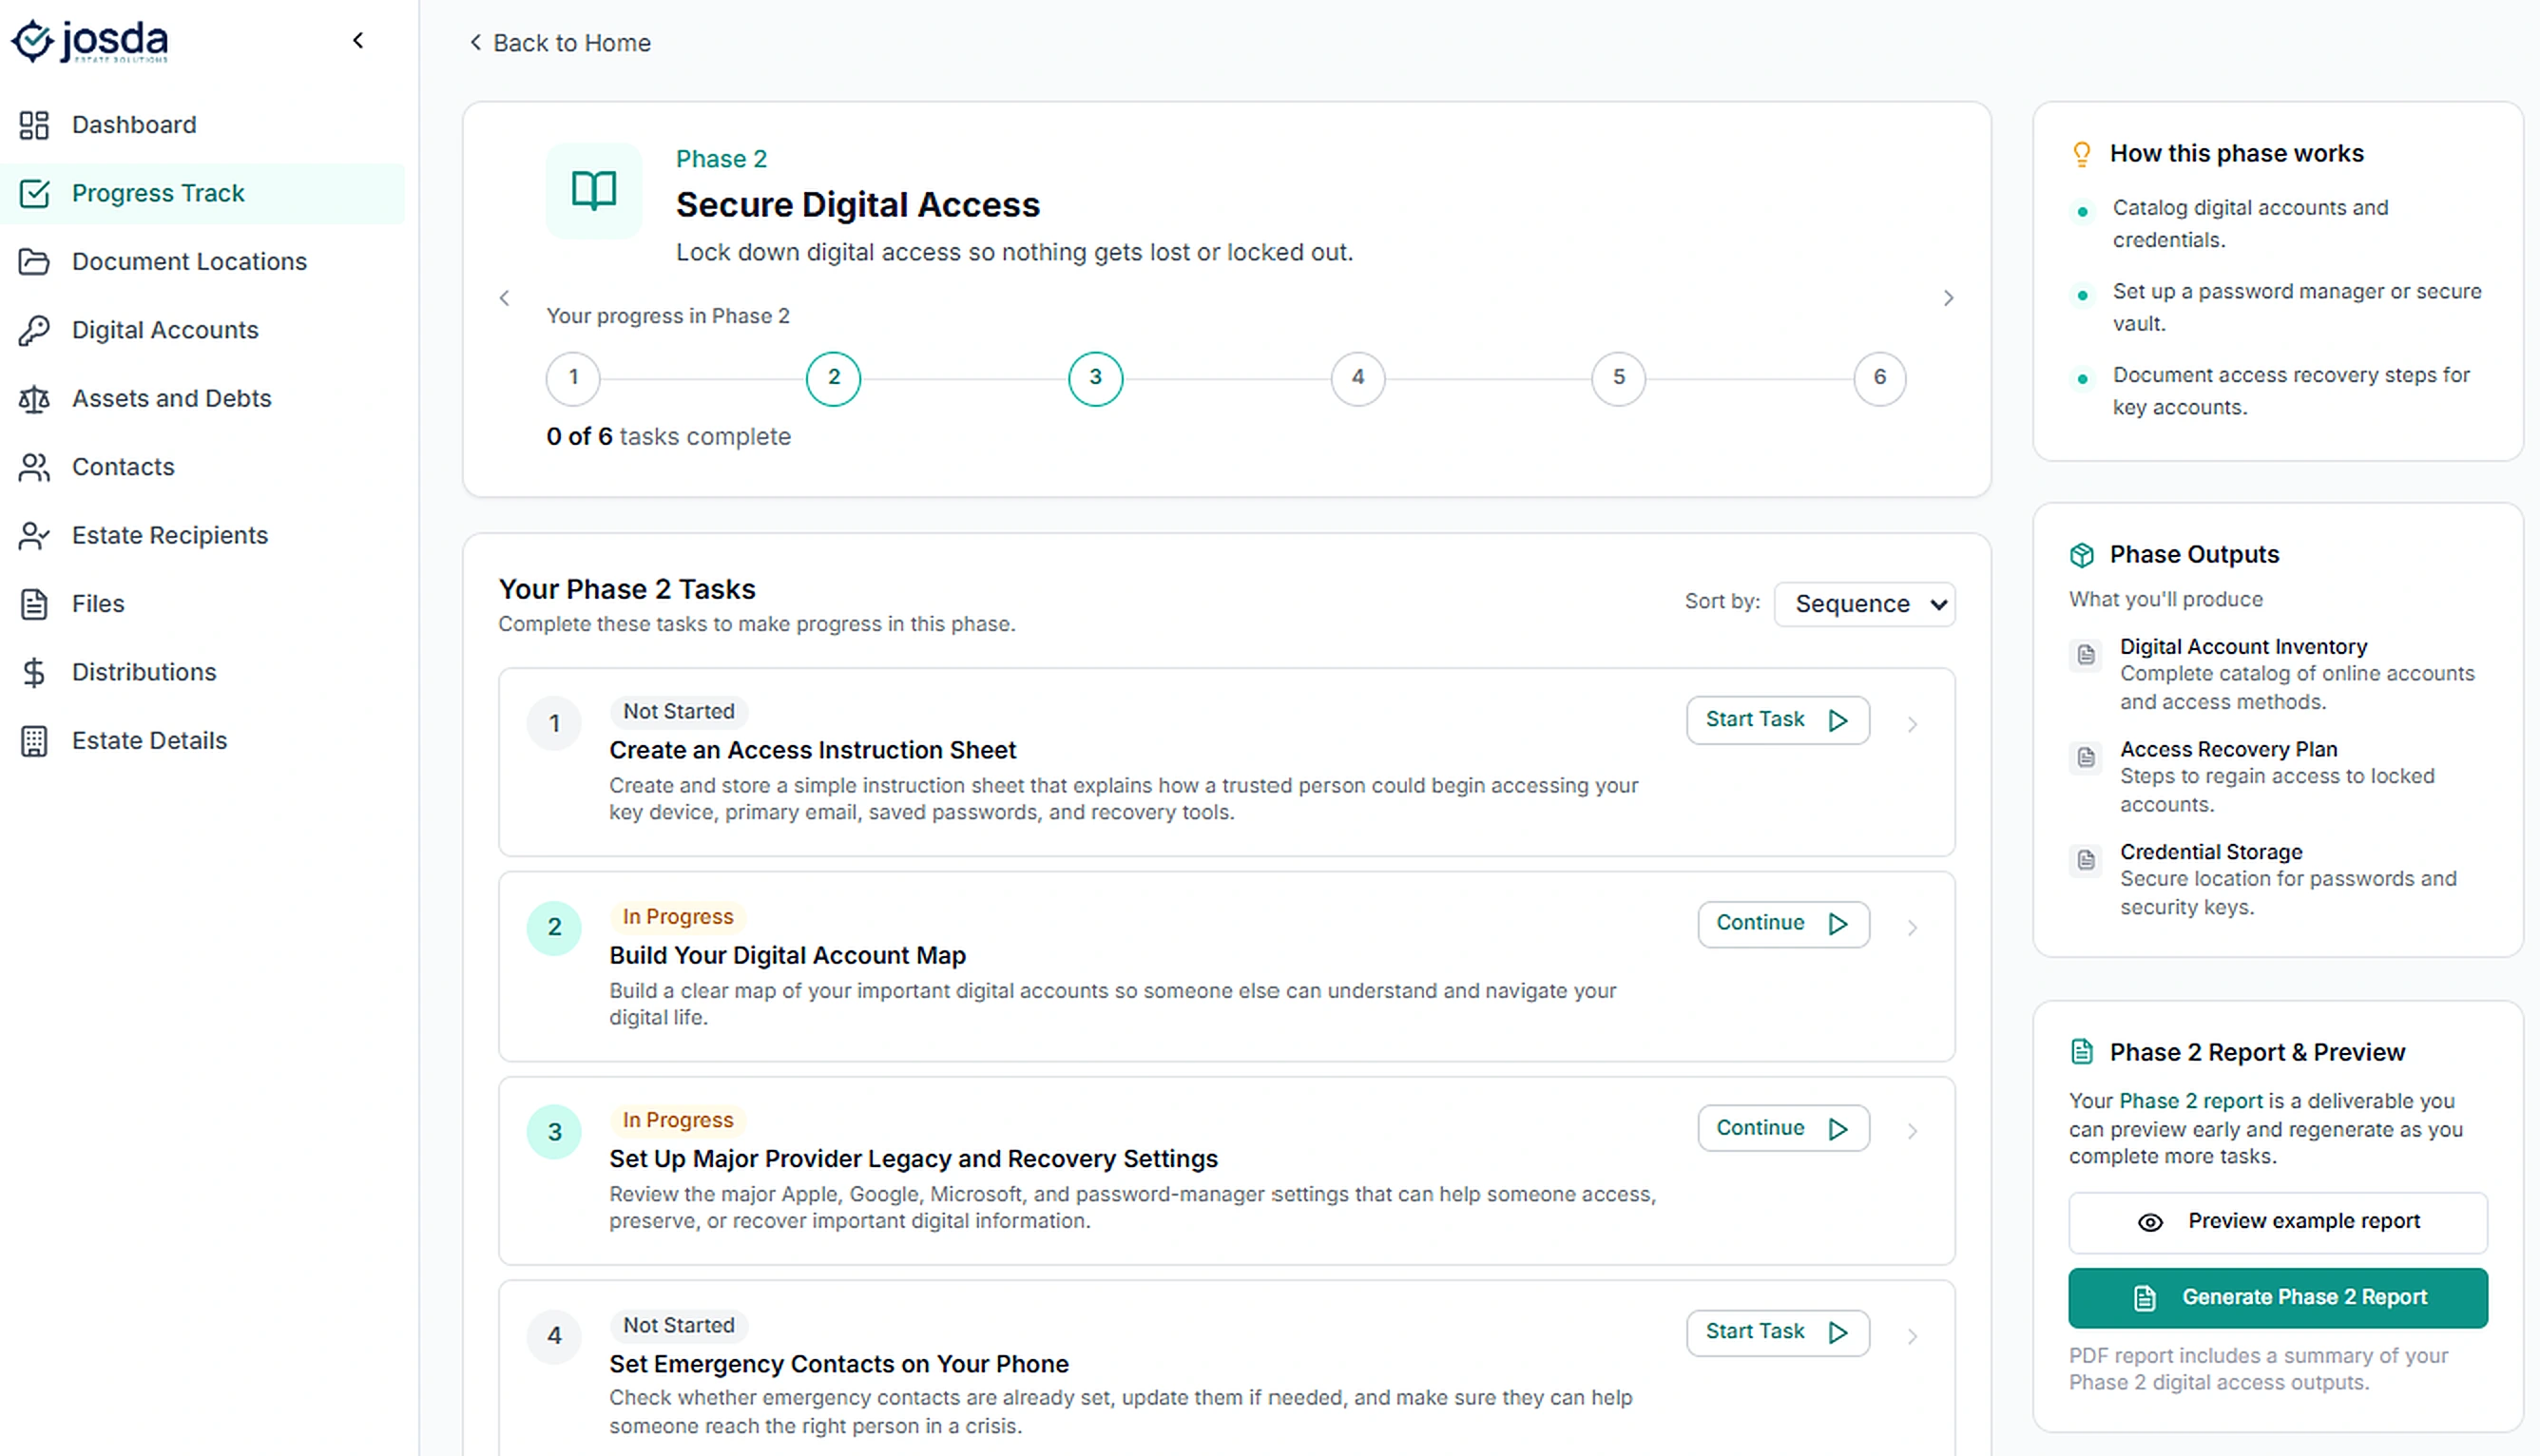Click the Estate Recipients user-check icon
The image size is (2540, 1456).
(x=34, y=535)
